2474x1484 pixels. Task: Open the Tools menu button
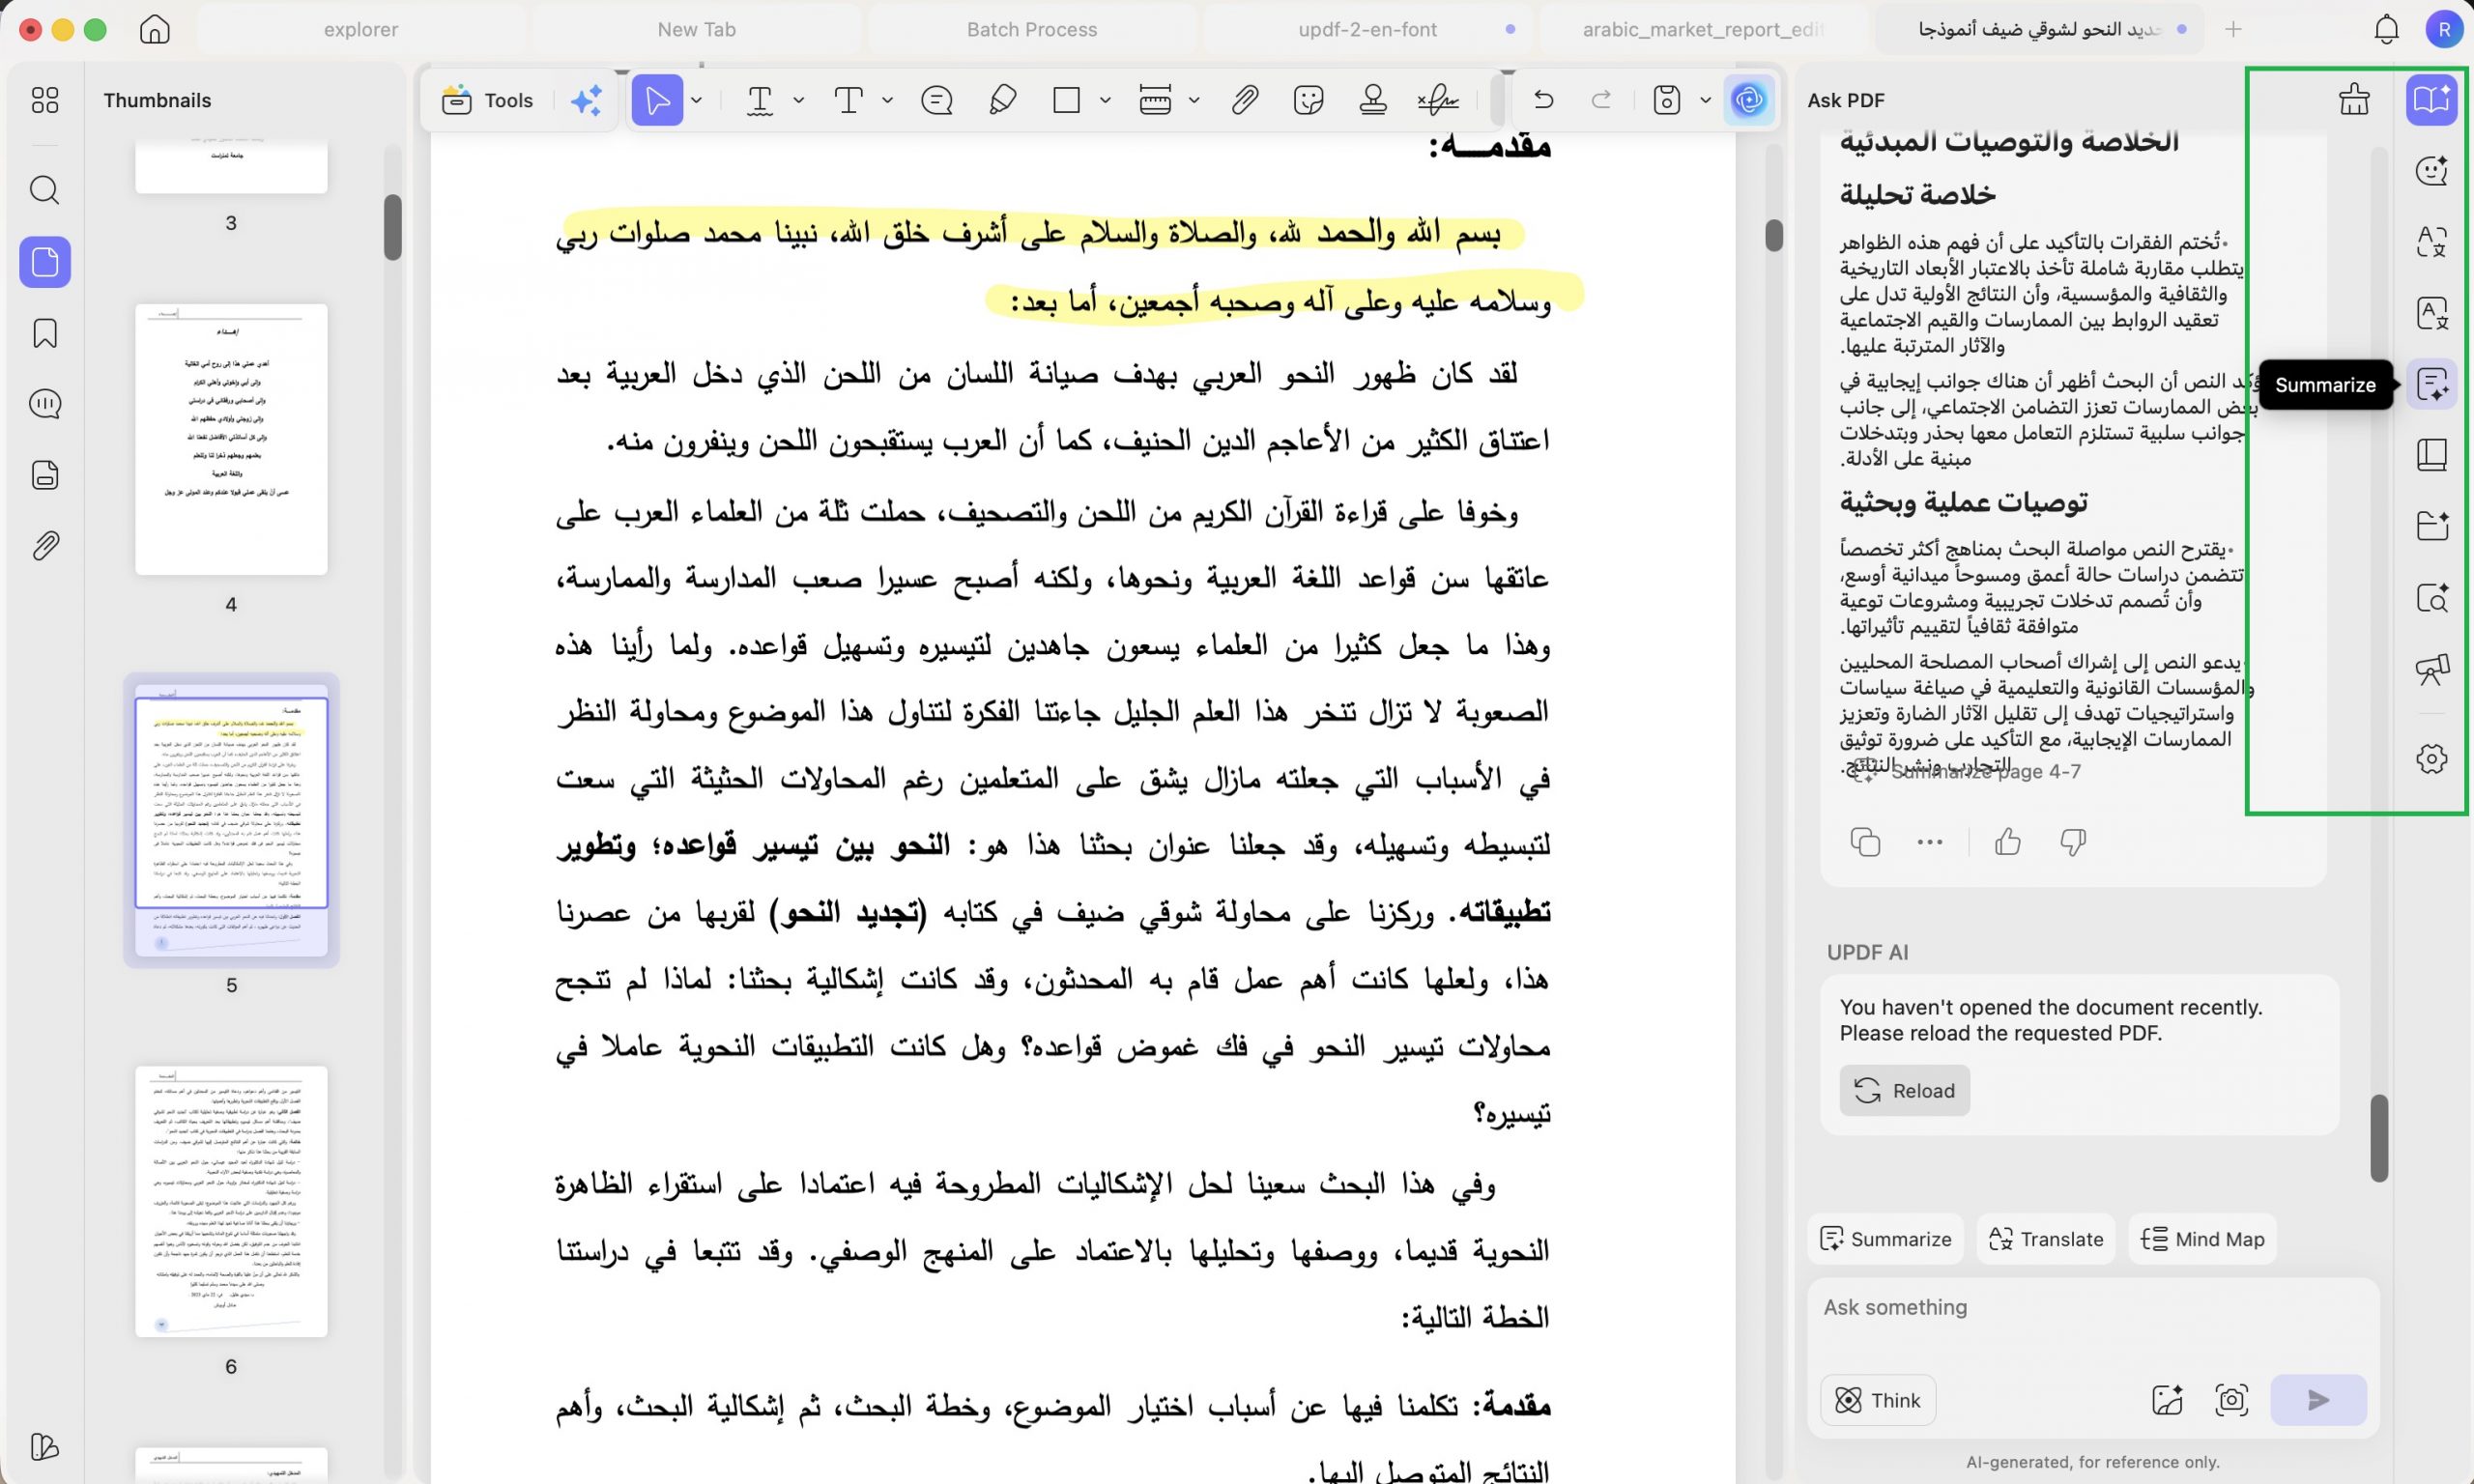[488, 100]
